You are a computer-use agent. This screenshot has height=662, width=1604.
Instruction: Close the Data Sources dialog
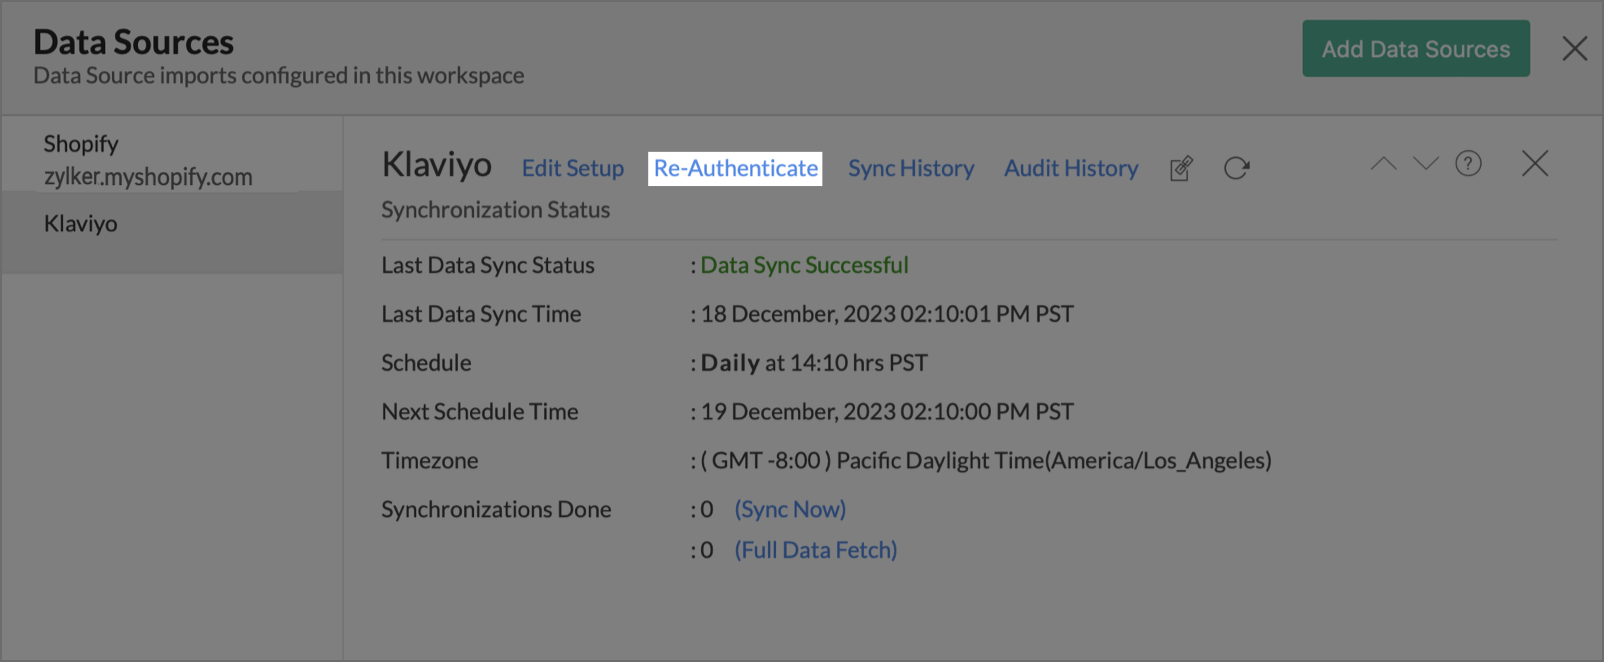pyautogui.click(x=1575, y=48)
